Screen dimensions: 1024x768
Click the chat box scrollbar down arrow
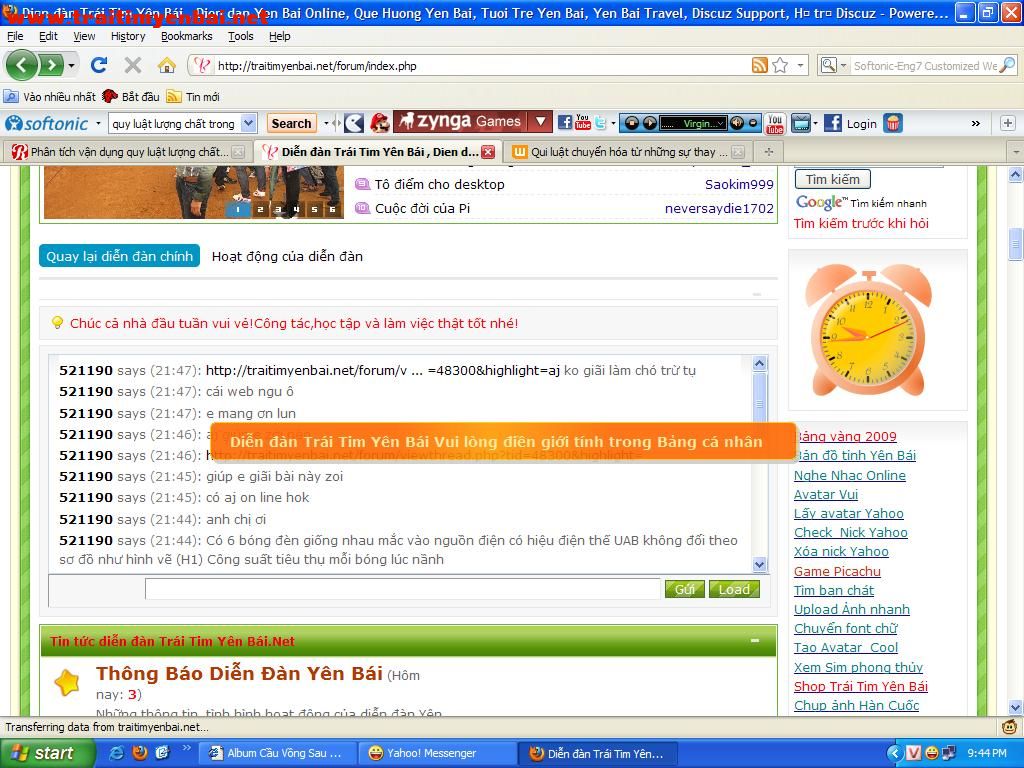point(760,565)
